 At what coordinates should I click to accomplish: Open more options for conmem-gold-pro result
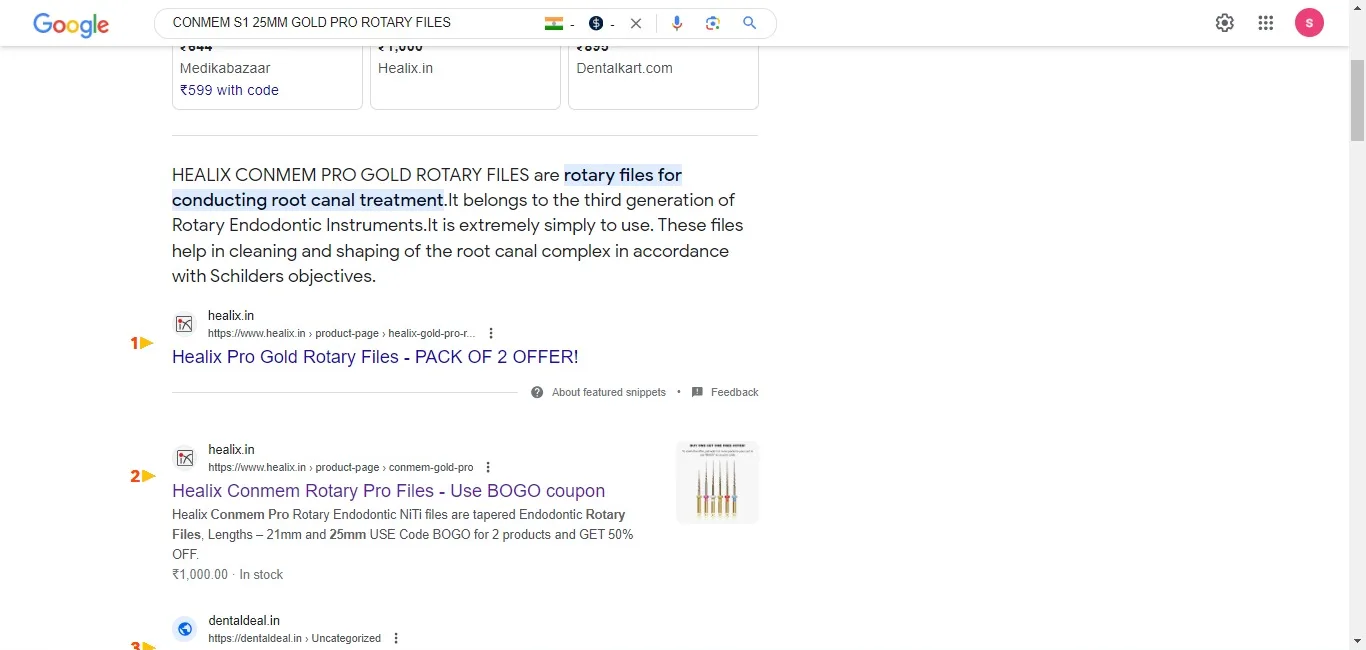[x=488, y=467]
